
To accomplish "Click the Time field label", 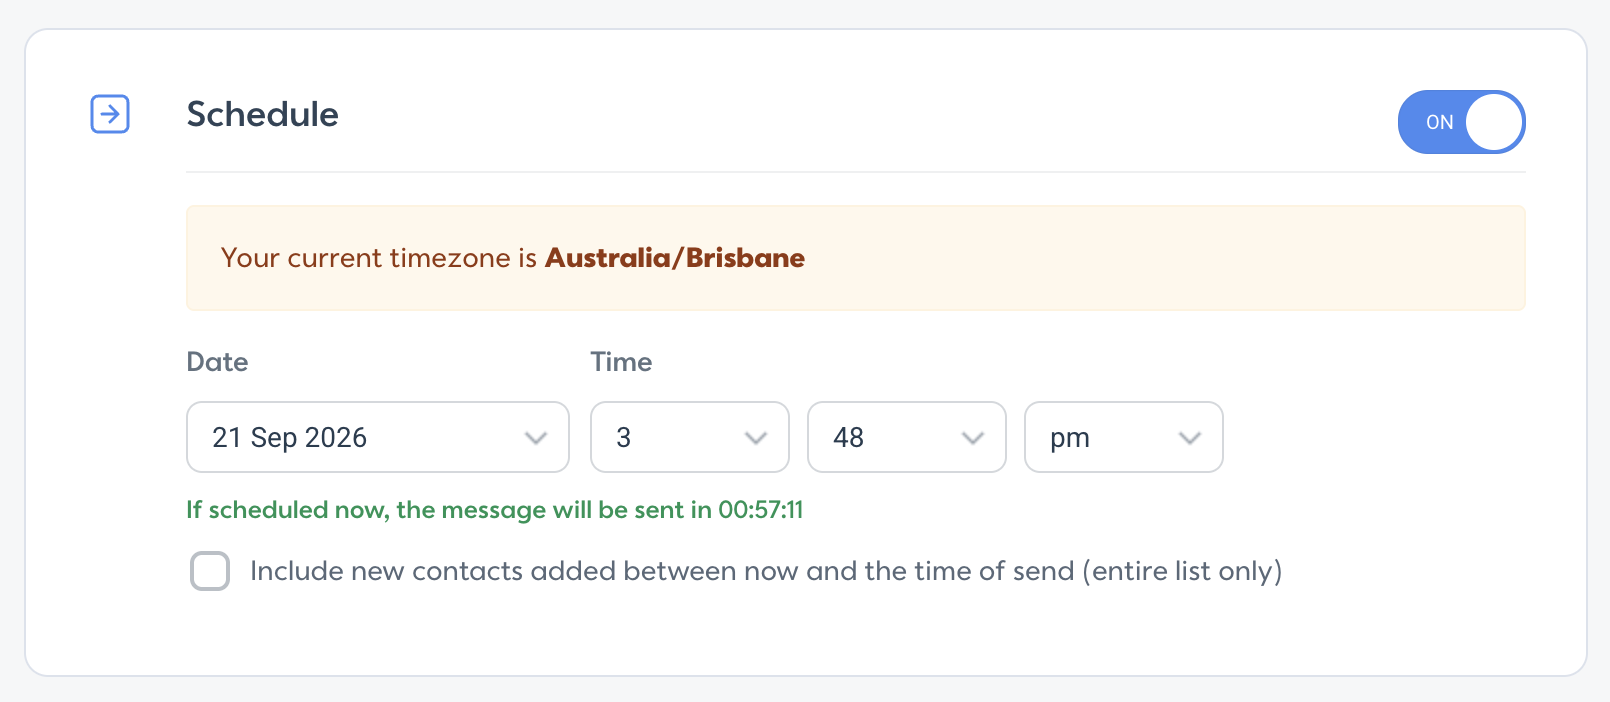I will point(621,362).
